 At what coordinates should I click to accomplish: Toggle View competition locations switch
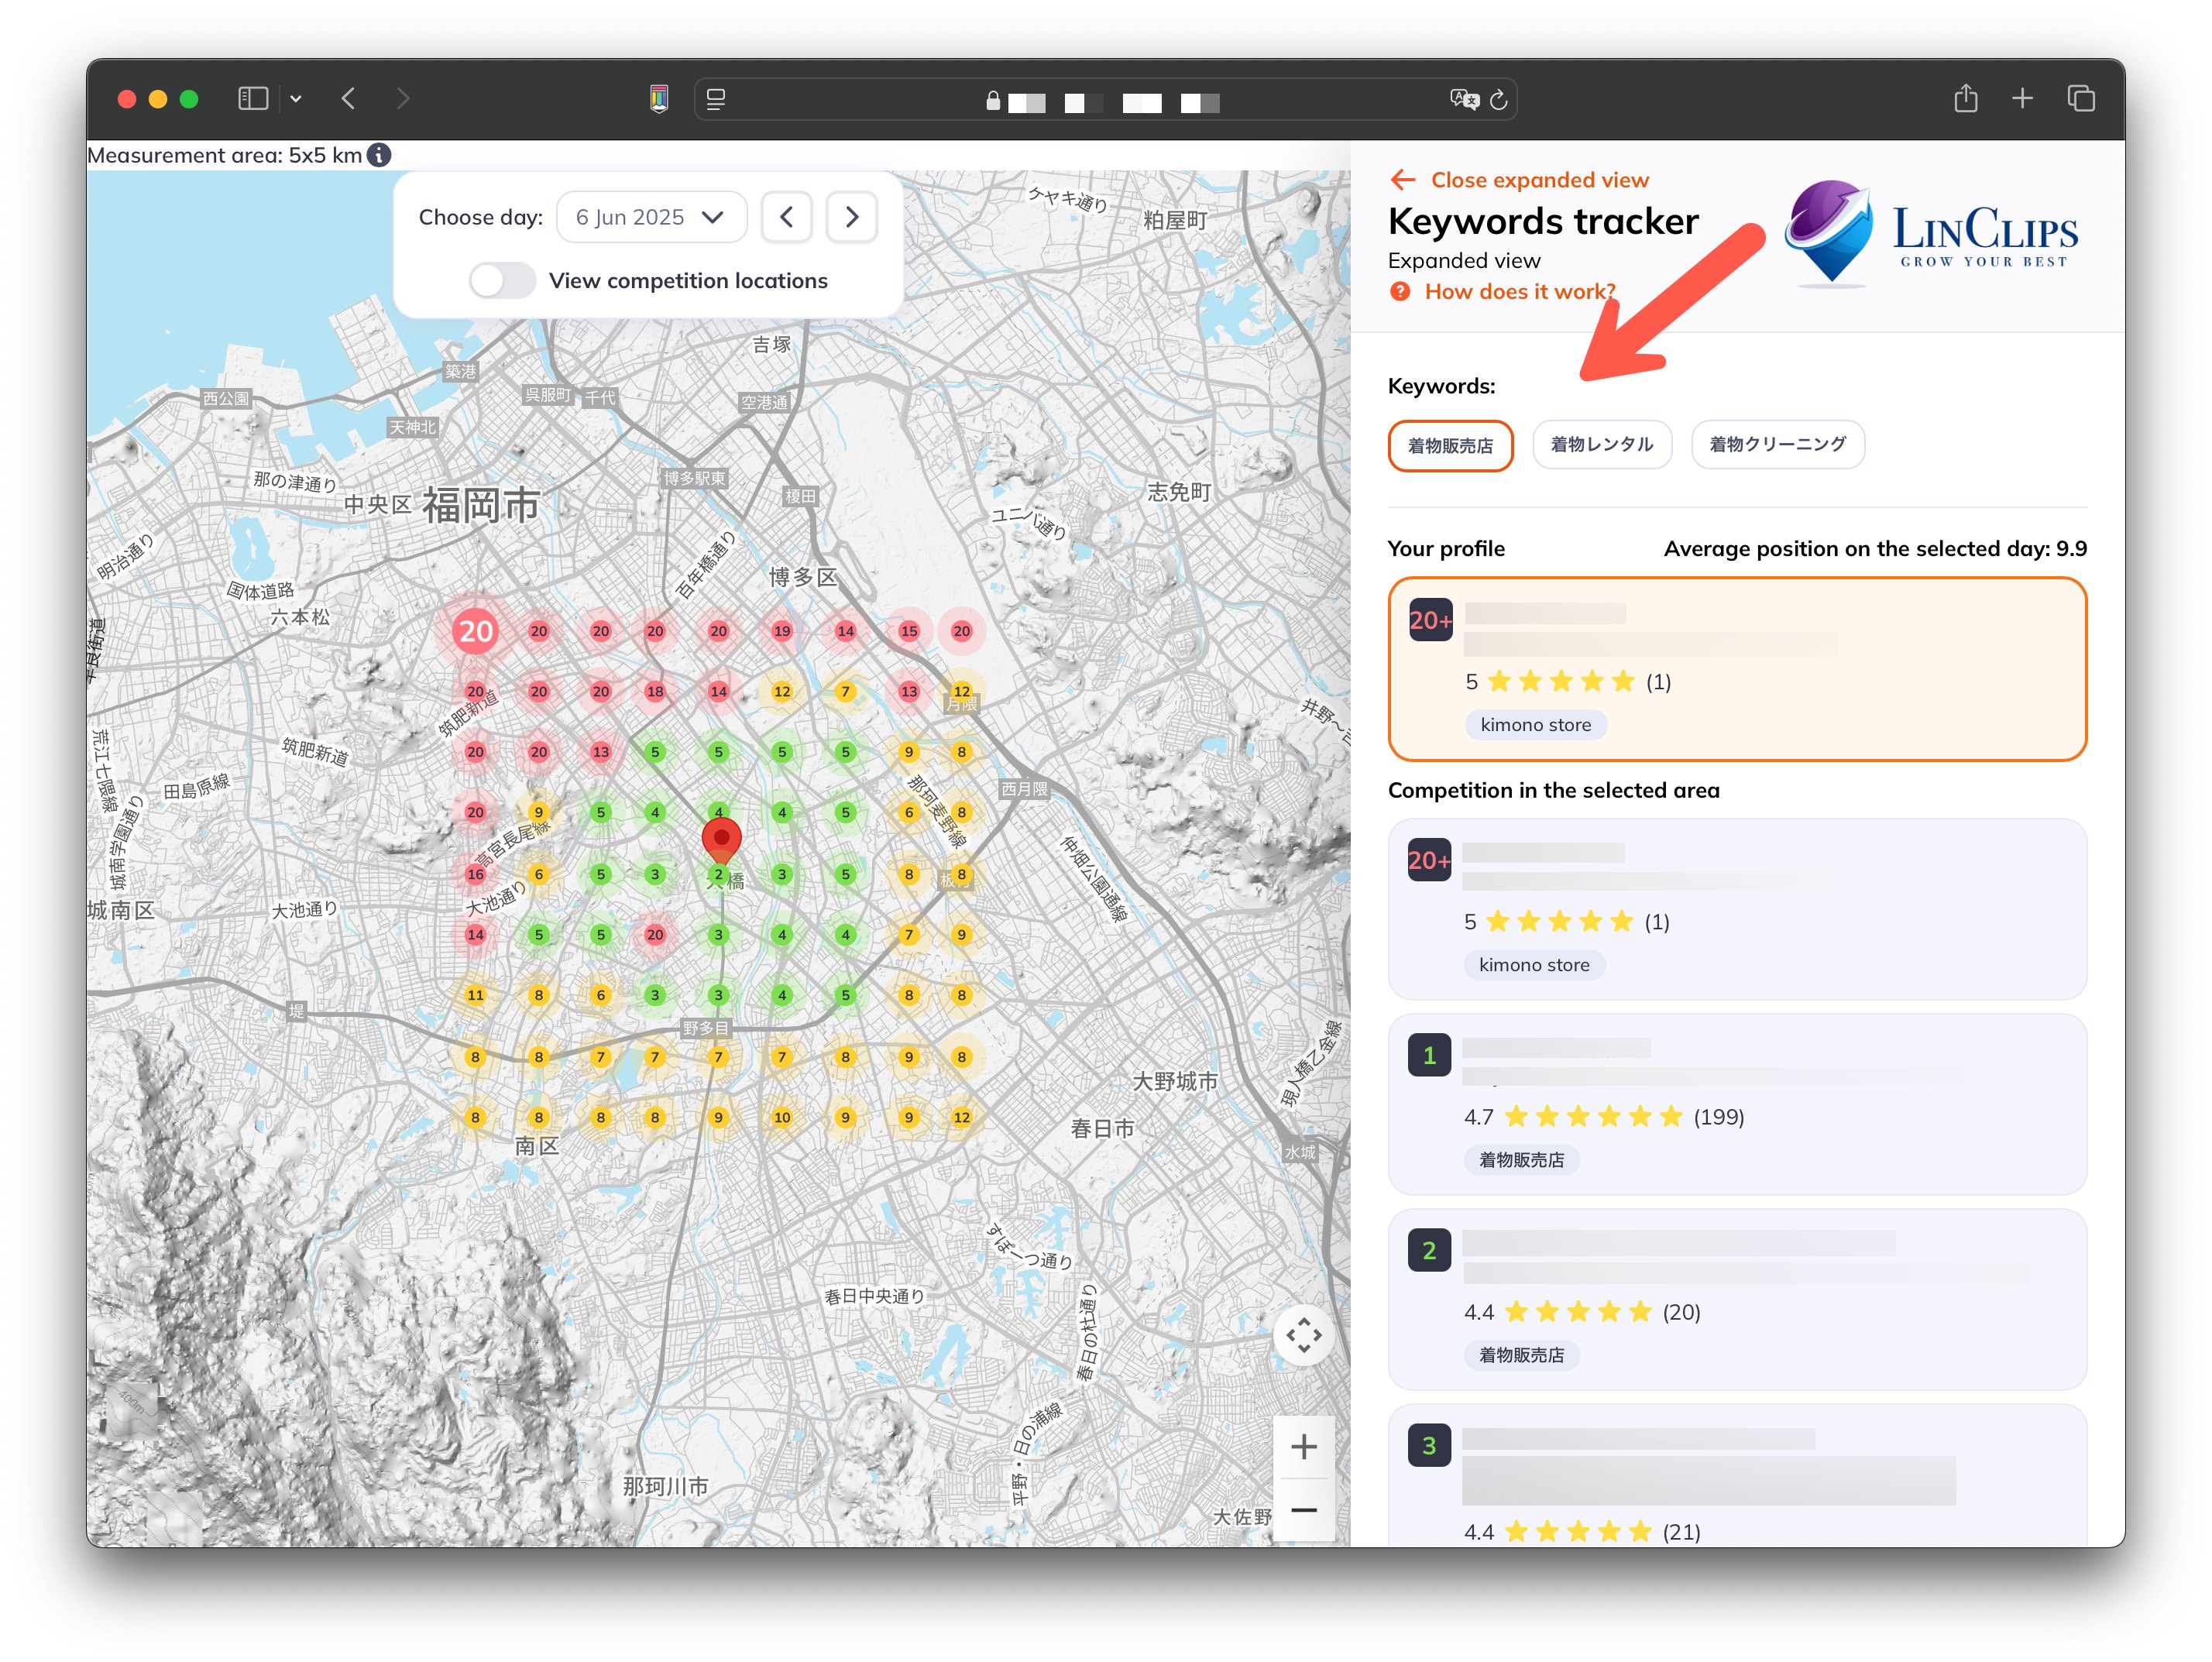pyautogui.click(x=502, y=280)
